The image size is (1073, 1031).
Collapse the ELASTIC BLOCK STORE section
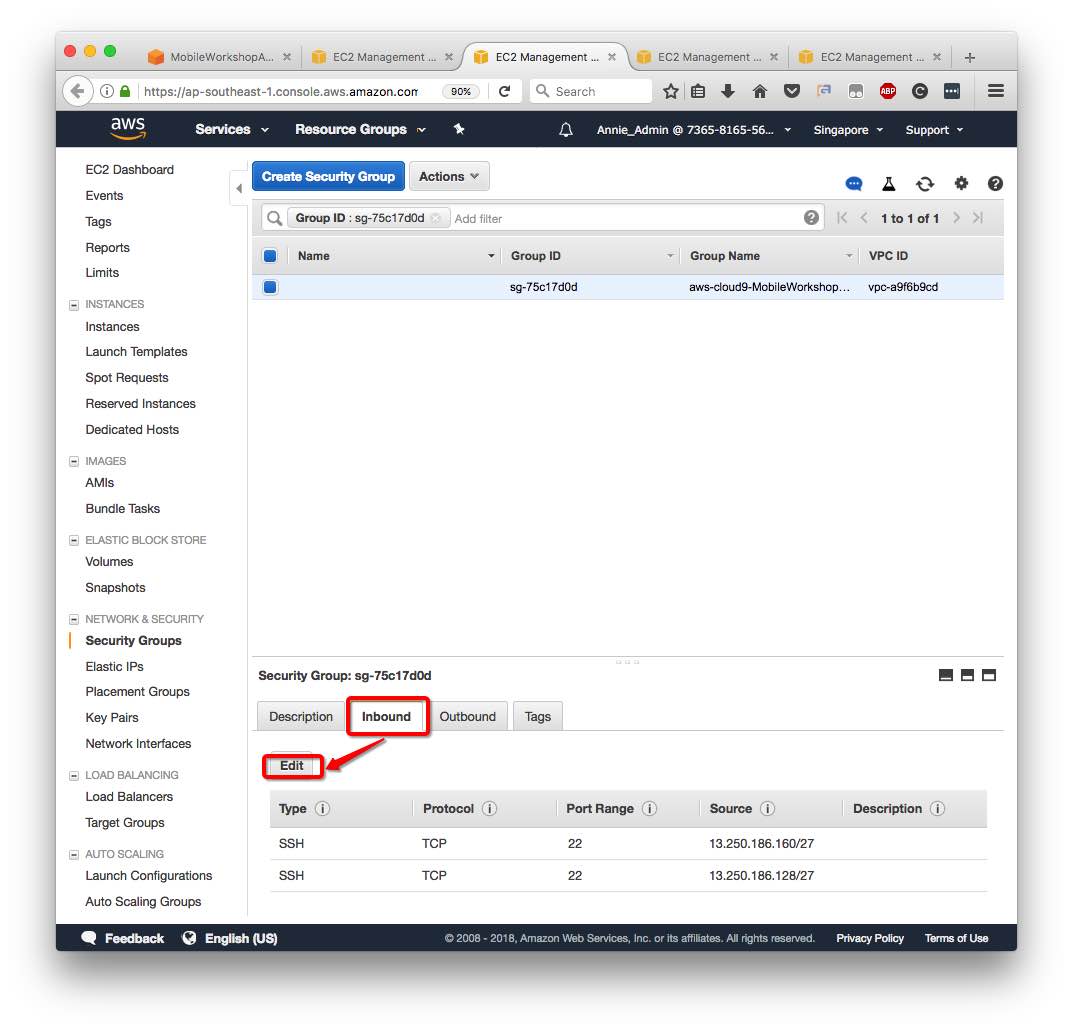[74, 540]
